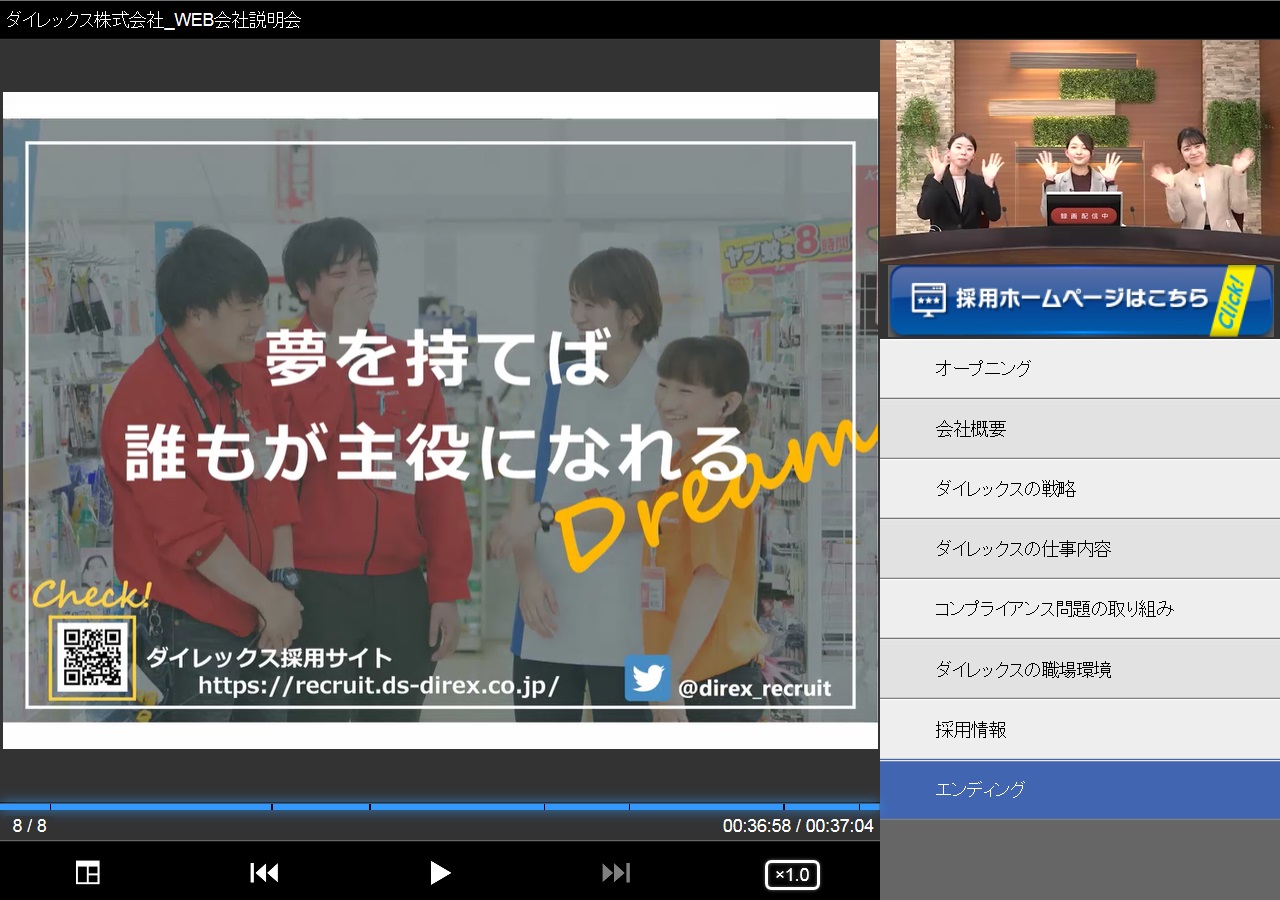
Task: Click the ダイレックス株式会社_WEB会社説明会 title
Action: (154, 20)
